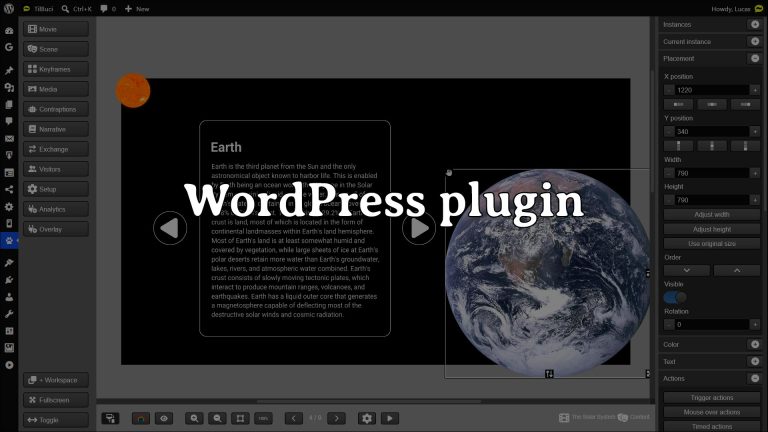This screenshot has height=432, width=768.
Task: Open the Keyframes panel
Action: (x=55, y=69)
